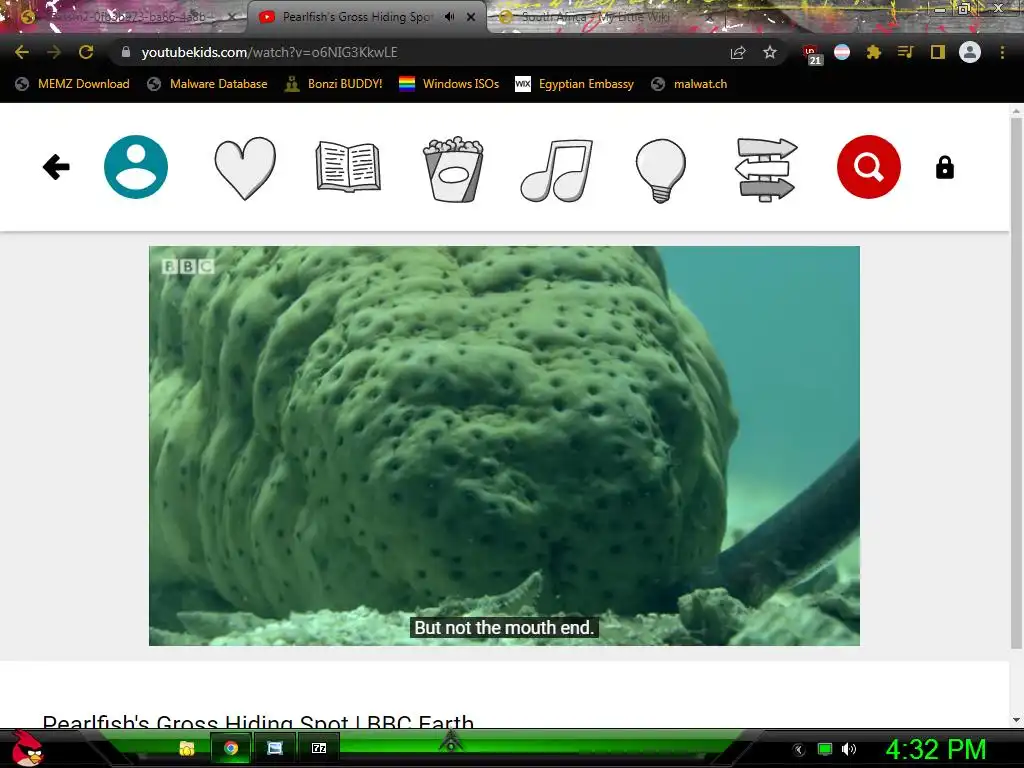Open the Chrome profile avatar
This screenshot has width=1024, height=768.
coord(970,52)
